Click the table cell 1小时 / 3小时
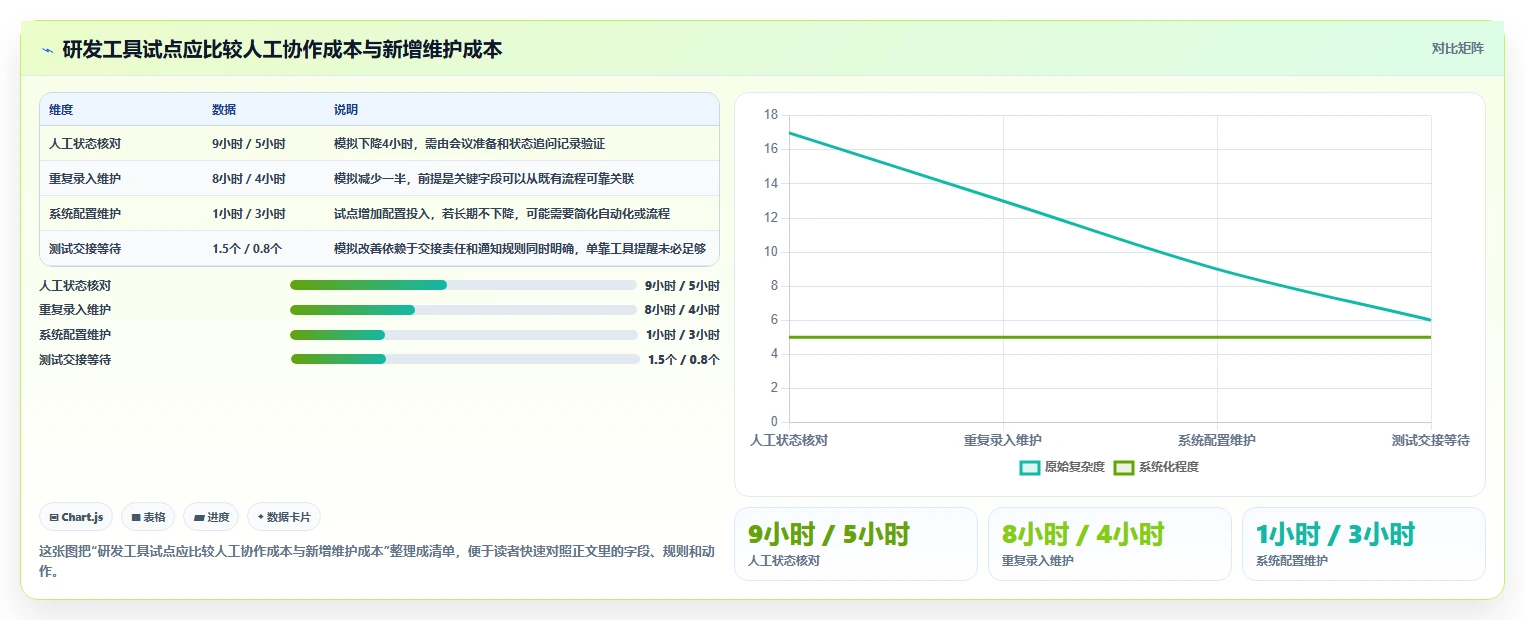Viewport: 1525px width, 620px height. (x=248, y=214)
